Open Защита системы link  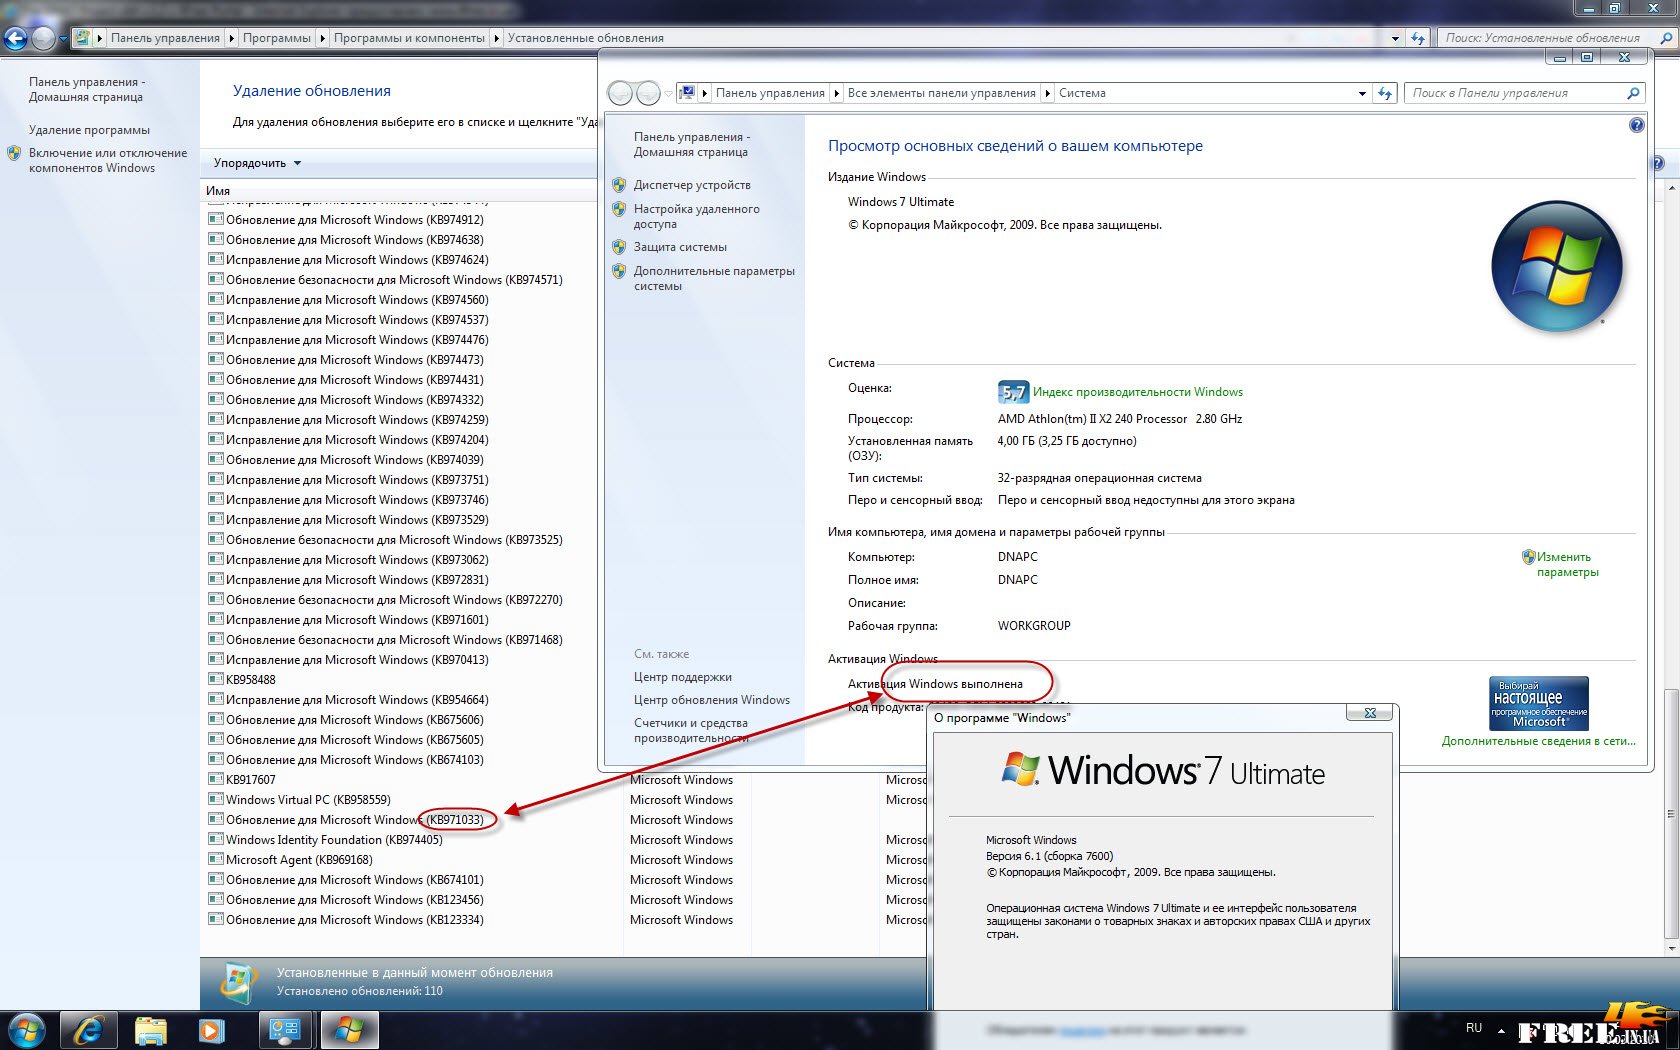tap(680, 247)
